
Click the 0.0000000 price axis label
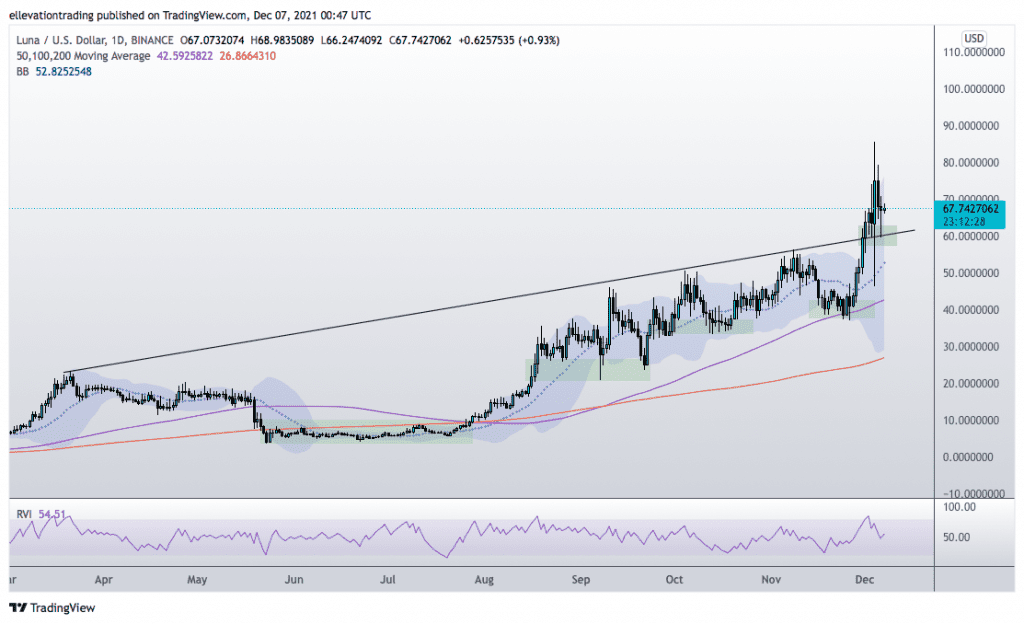pyautogui.click(x=968, y=457)
